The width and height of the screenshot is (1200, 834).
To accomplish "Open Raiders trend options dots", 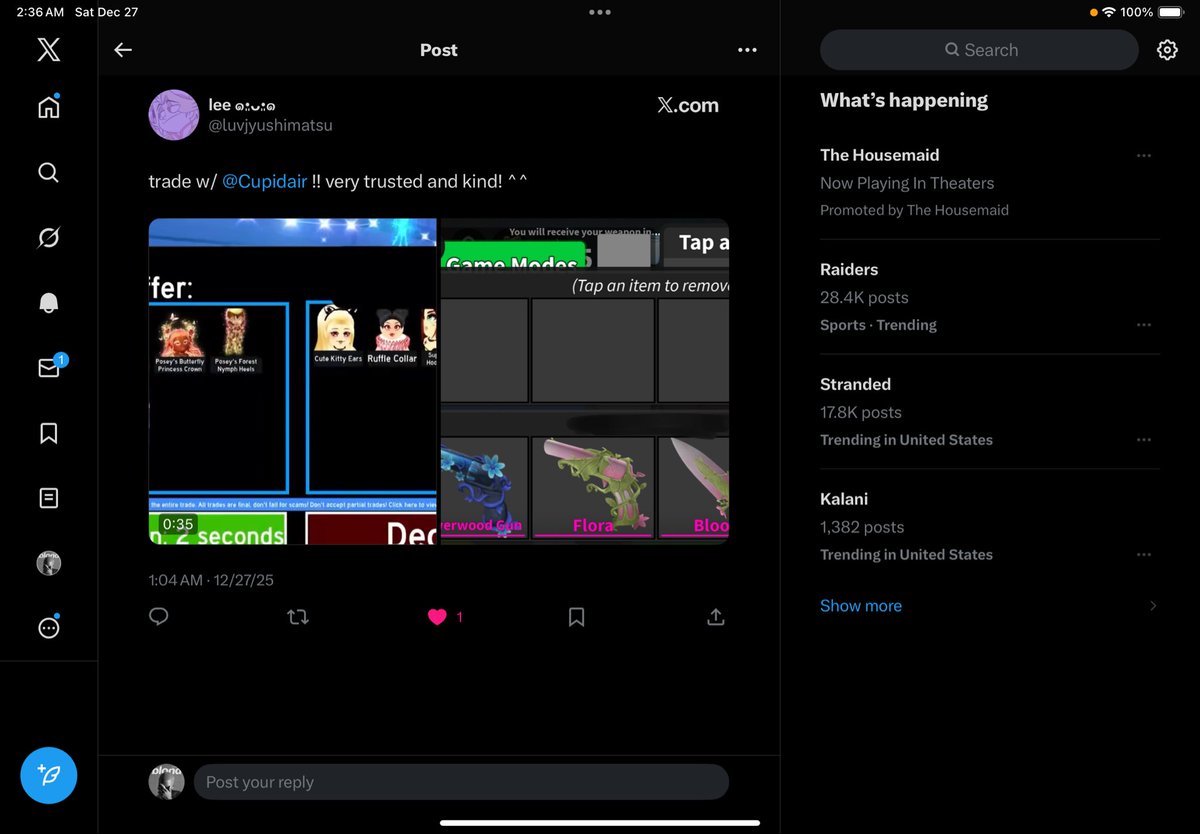I will (1144, 325).
